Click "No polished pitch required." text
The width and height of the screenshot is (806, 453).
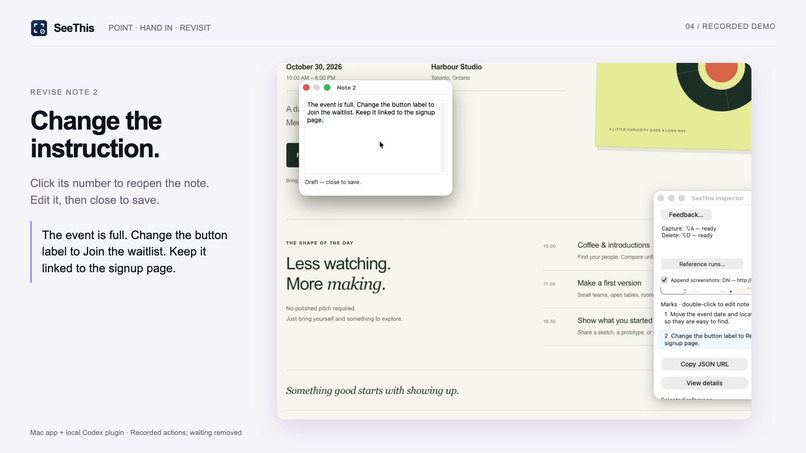click(321, 309)
